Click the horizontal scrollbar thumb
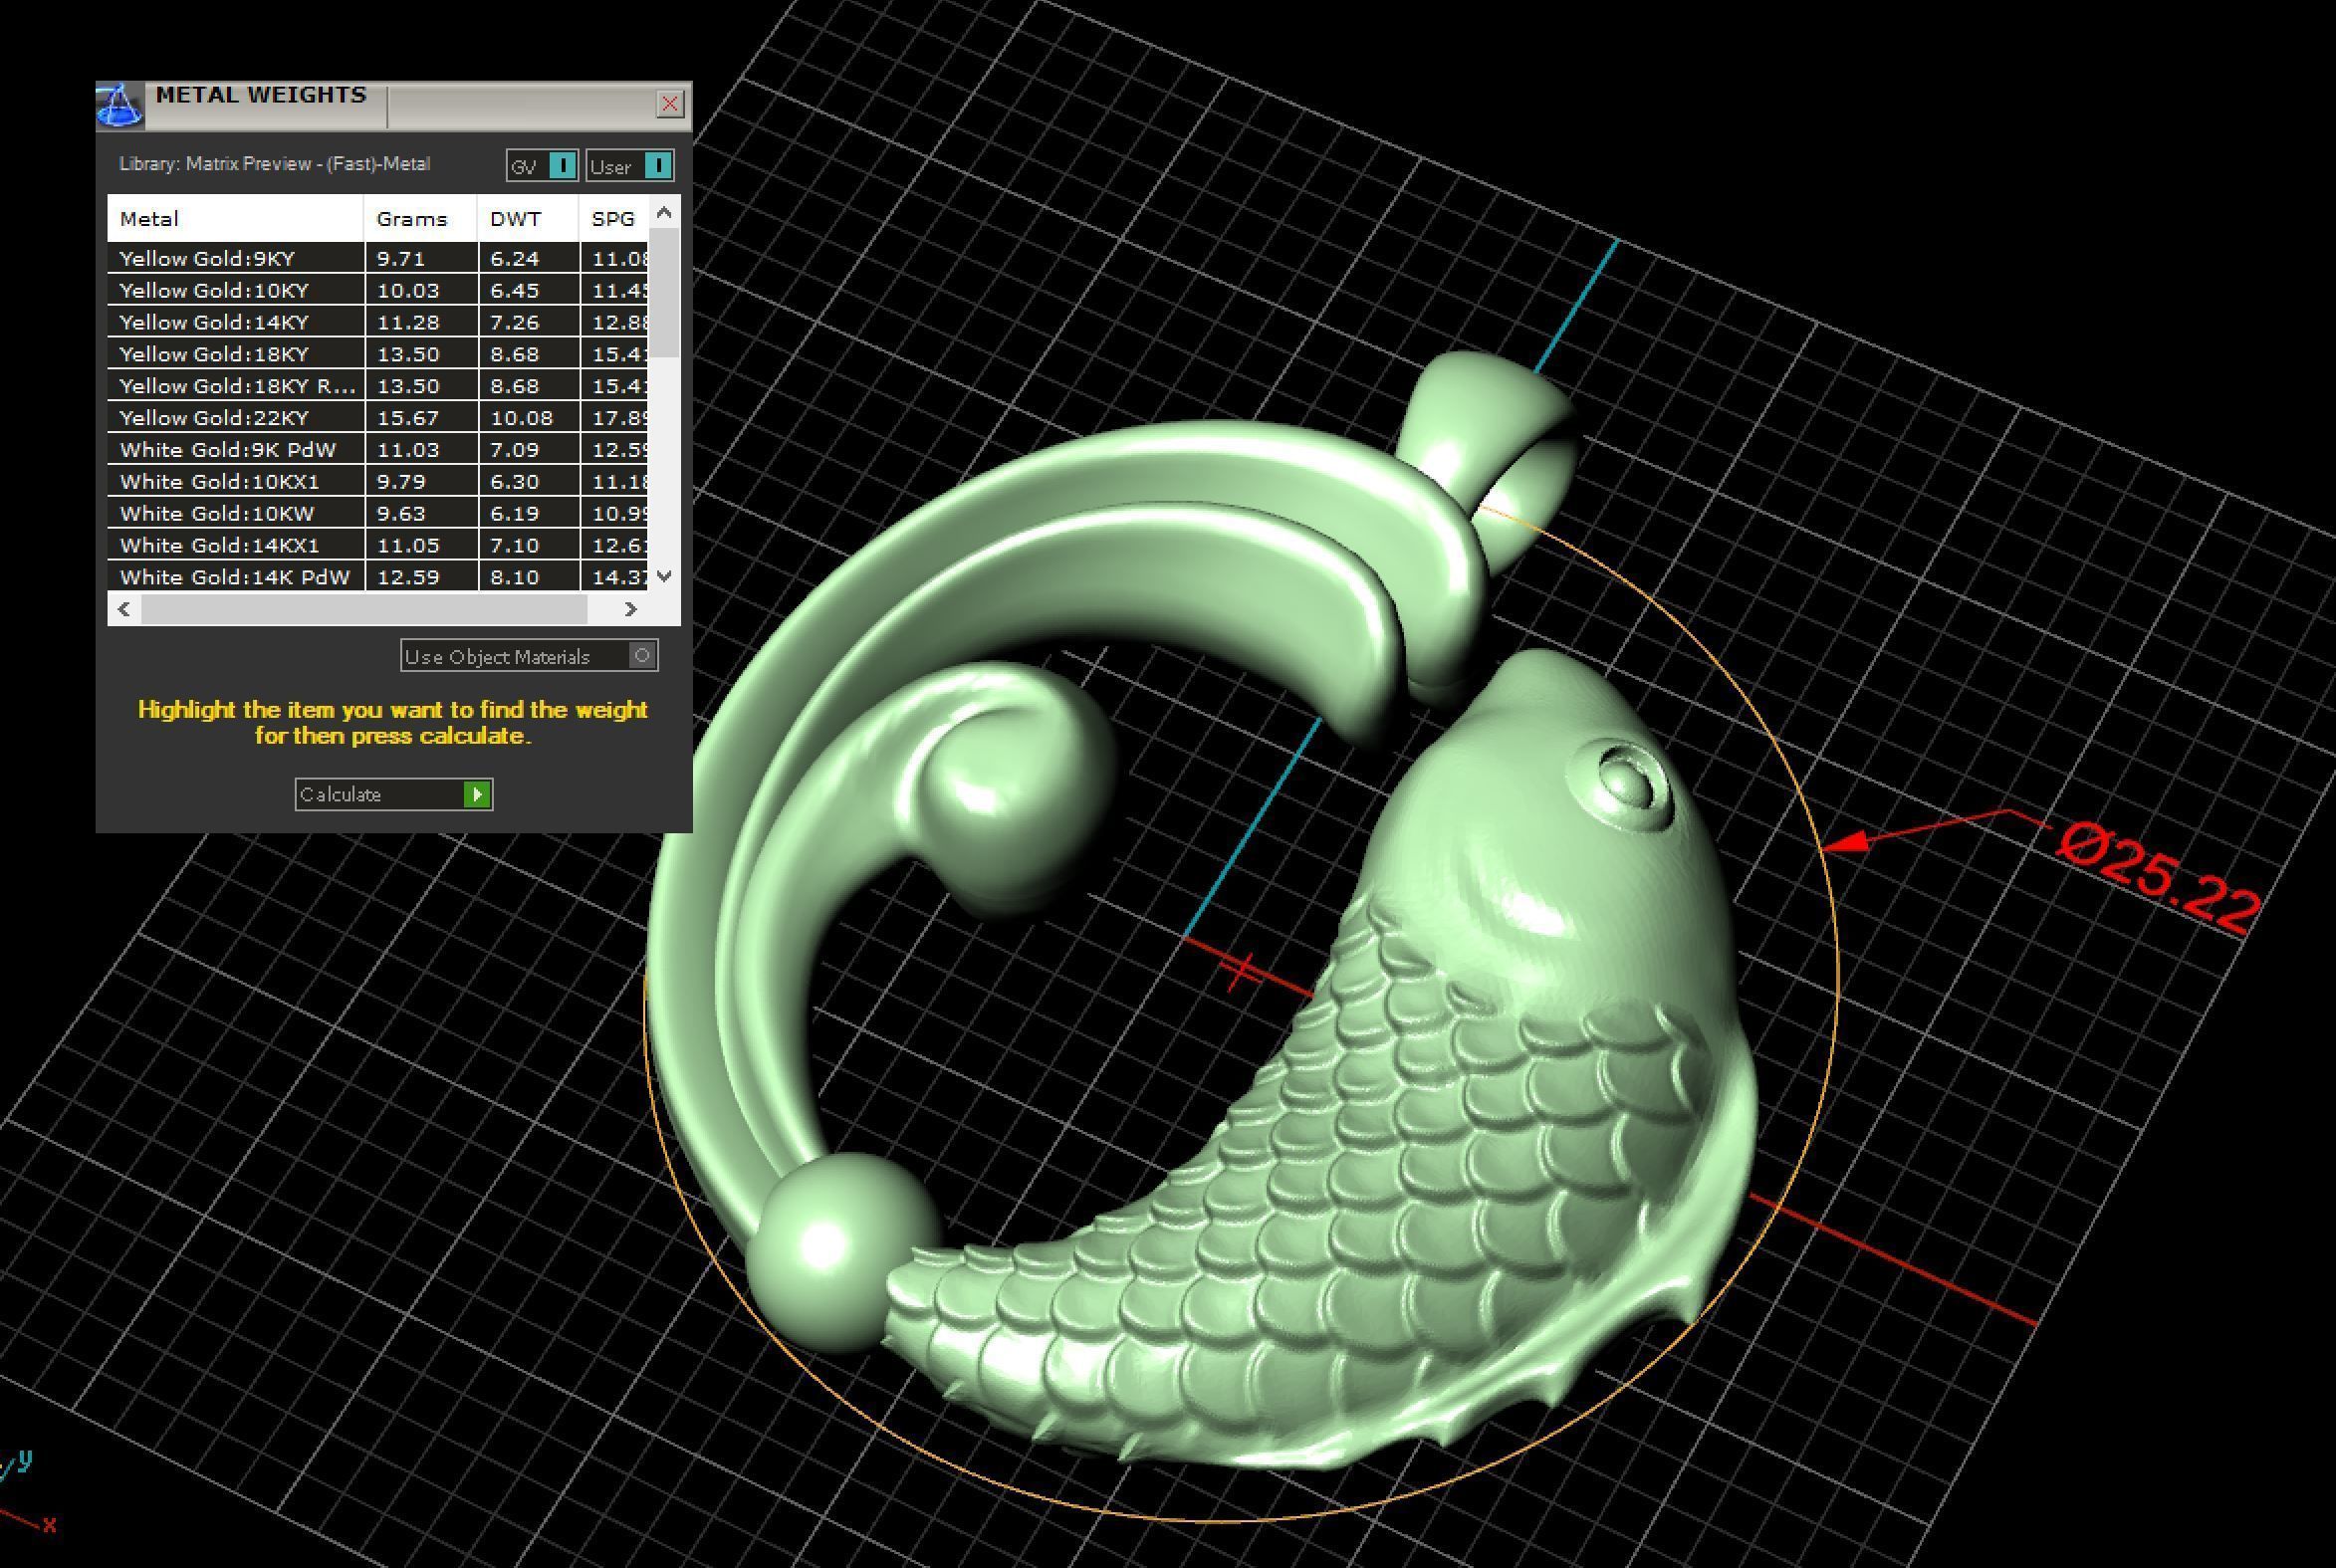 tap(364, 609)
